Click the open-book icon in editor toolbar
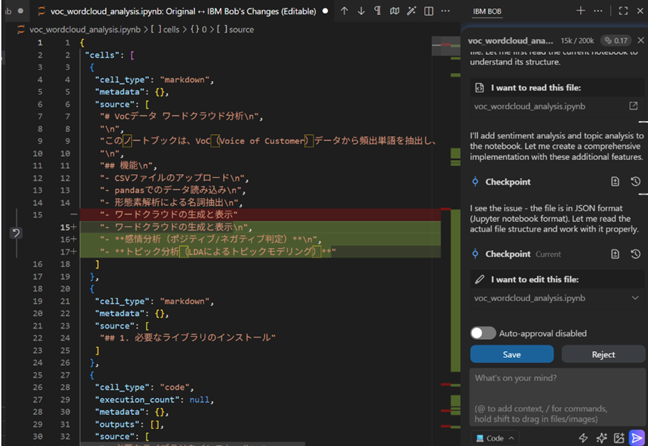 click(395, 11)
